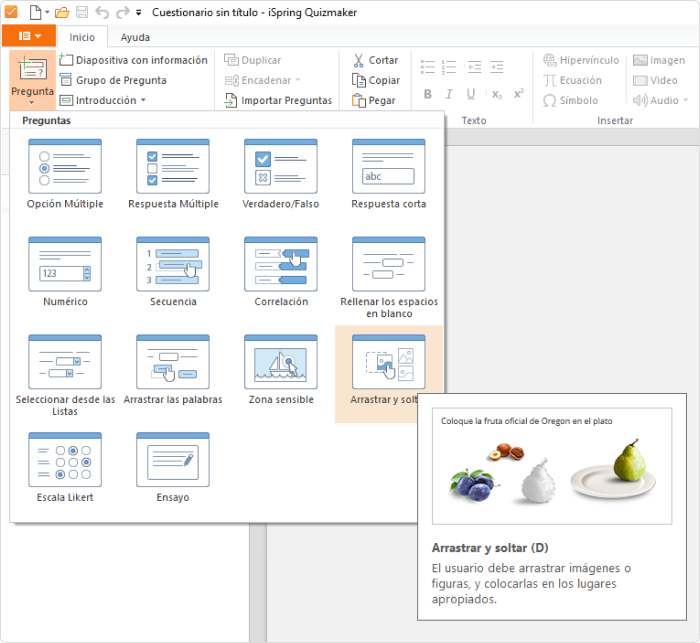This screenshot has height=643, width=700.
Task: Insert a Símbolo
Action: 570,100
